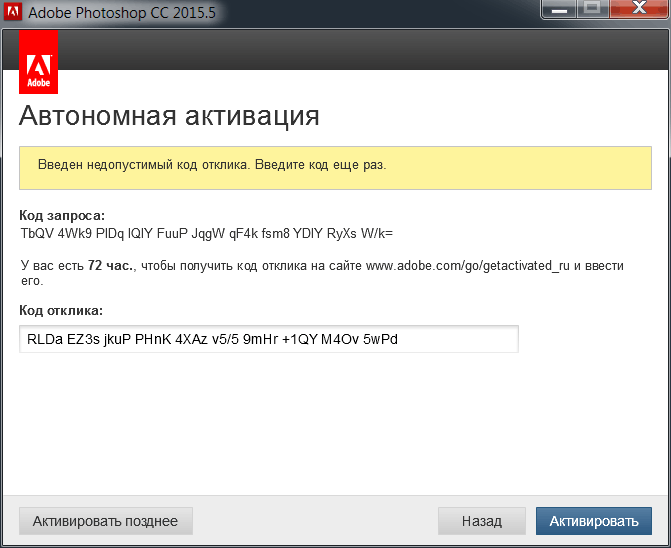This screenshot has width=671, height=548.
Task: Click the Активировать button
Action: tap(594, 521)
